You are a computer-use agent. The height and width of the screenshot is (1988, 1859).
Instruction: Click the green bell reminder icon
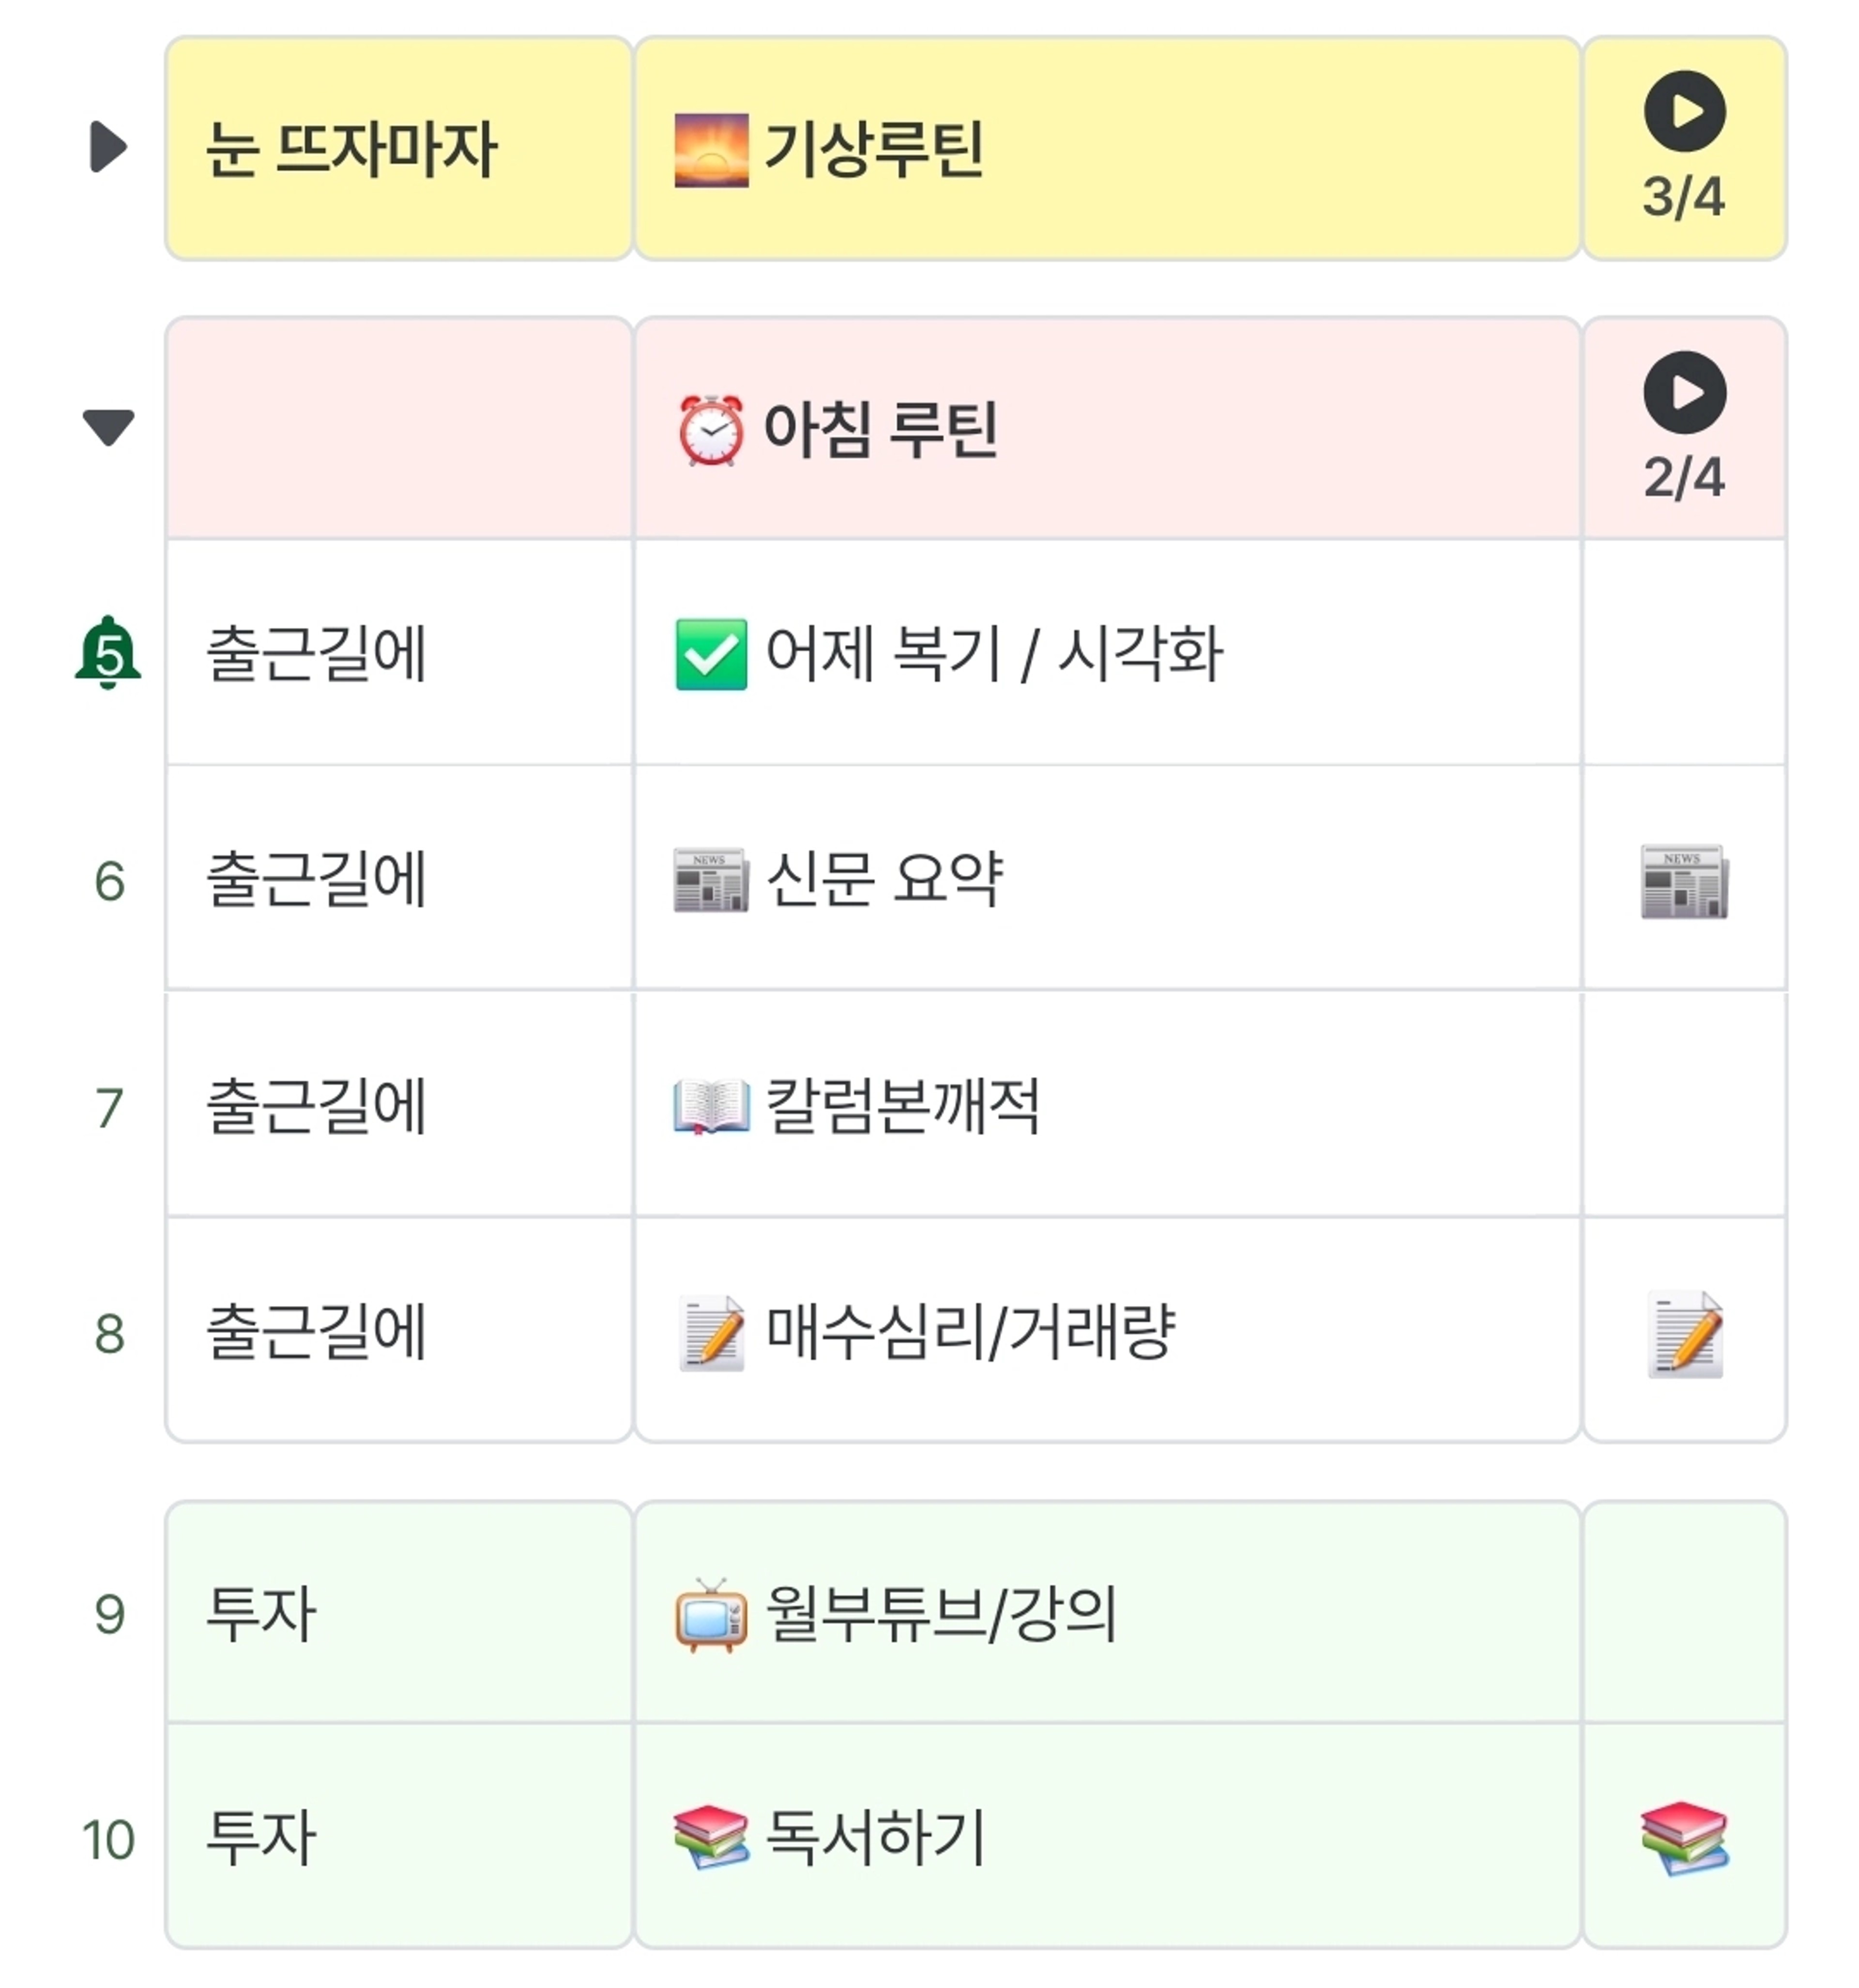[108, 652]
